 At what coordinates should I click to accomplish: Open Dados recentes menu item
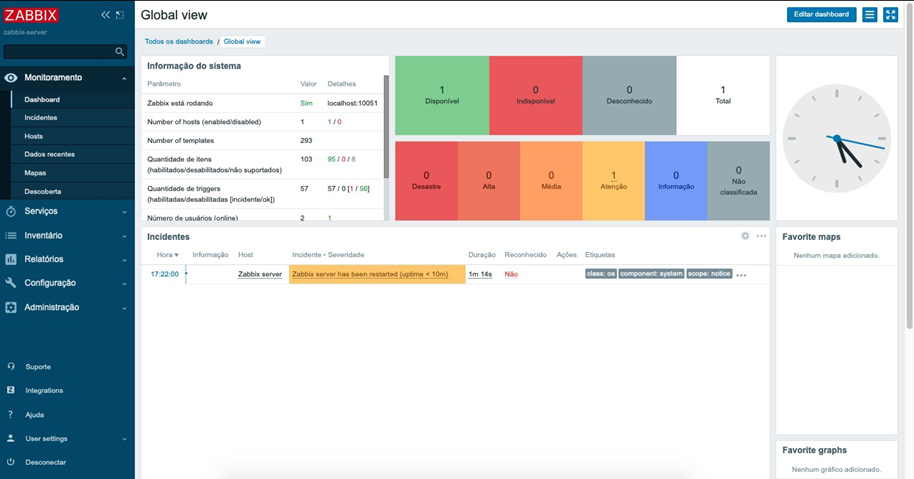click(50, 154)
